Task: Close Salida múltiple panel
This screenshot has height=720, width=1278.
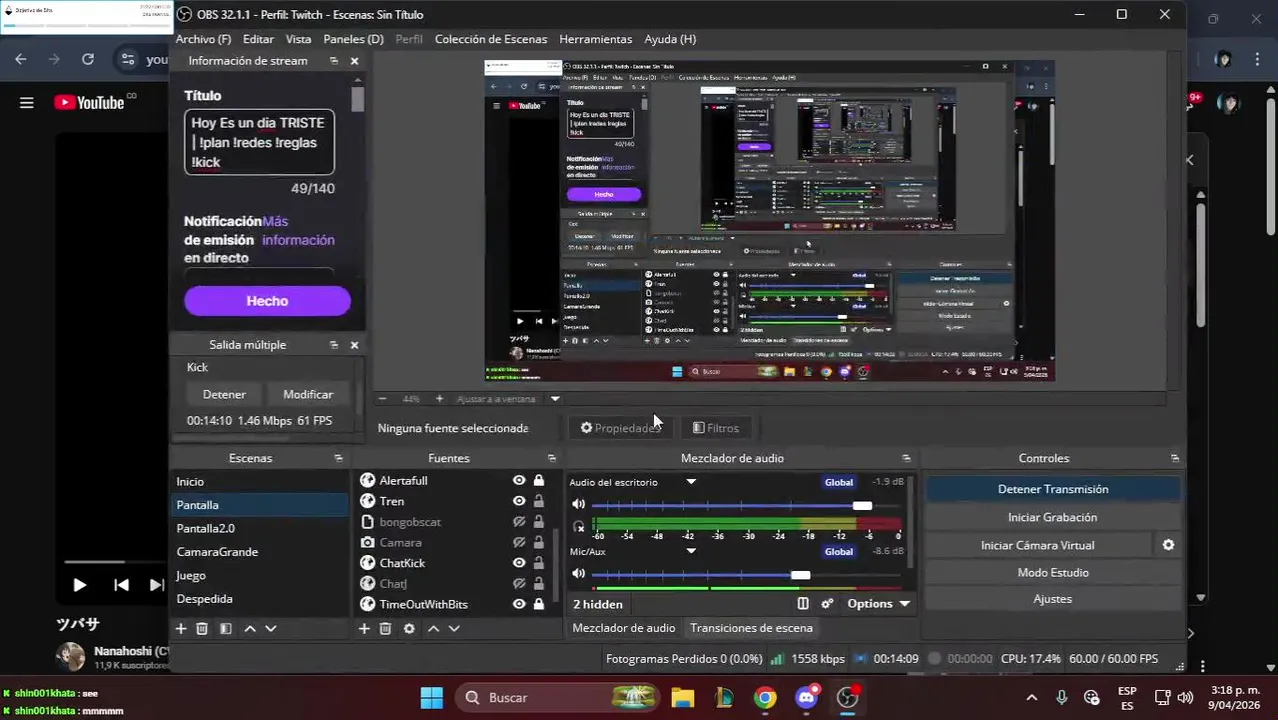Action: (354, 345)
